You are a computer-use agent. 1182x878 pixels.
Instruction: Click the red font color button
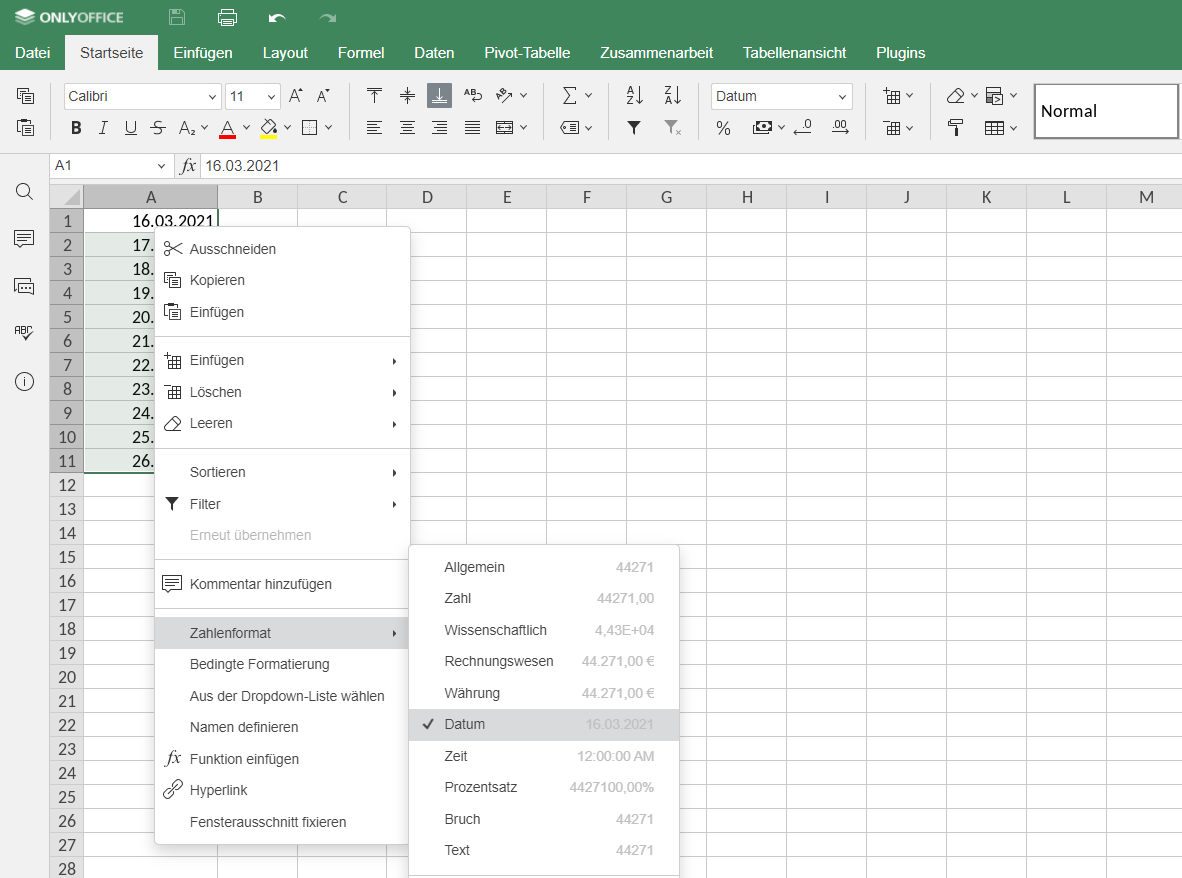227,128
